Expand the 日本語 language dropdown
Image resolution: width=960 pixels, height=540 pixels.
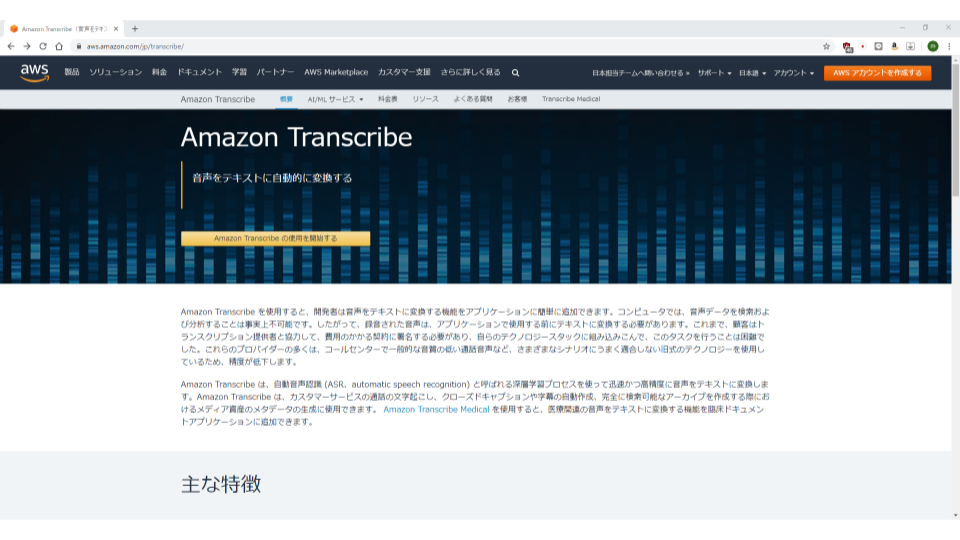pyautogui.click(x=752, y=73)
